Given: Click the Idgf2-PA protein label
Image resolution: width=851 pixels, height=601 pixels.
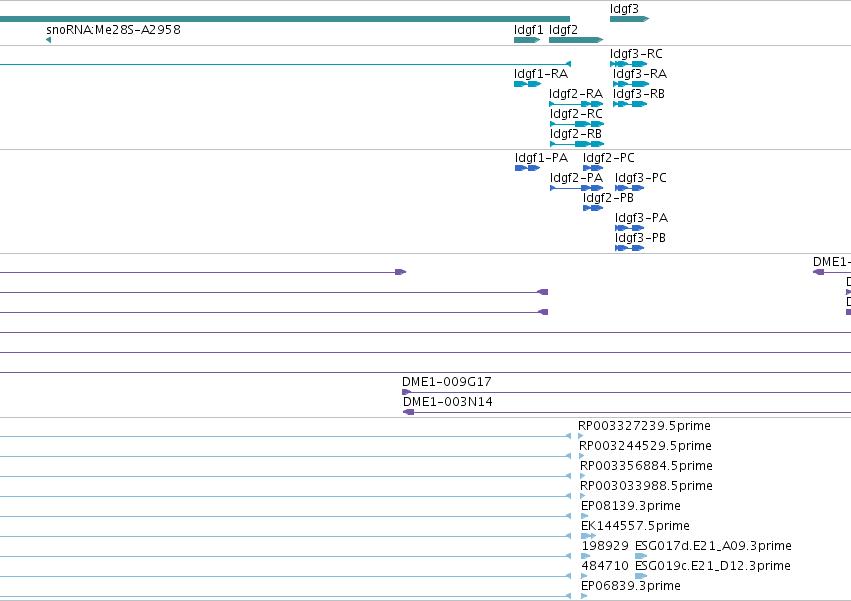Looking at the screenshot, I should (576, 178).
